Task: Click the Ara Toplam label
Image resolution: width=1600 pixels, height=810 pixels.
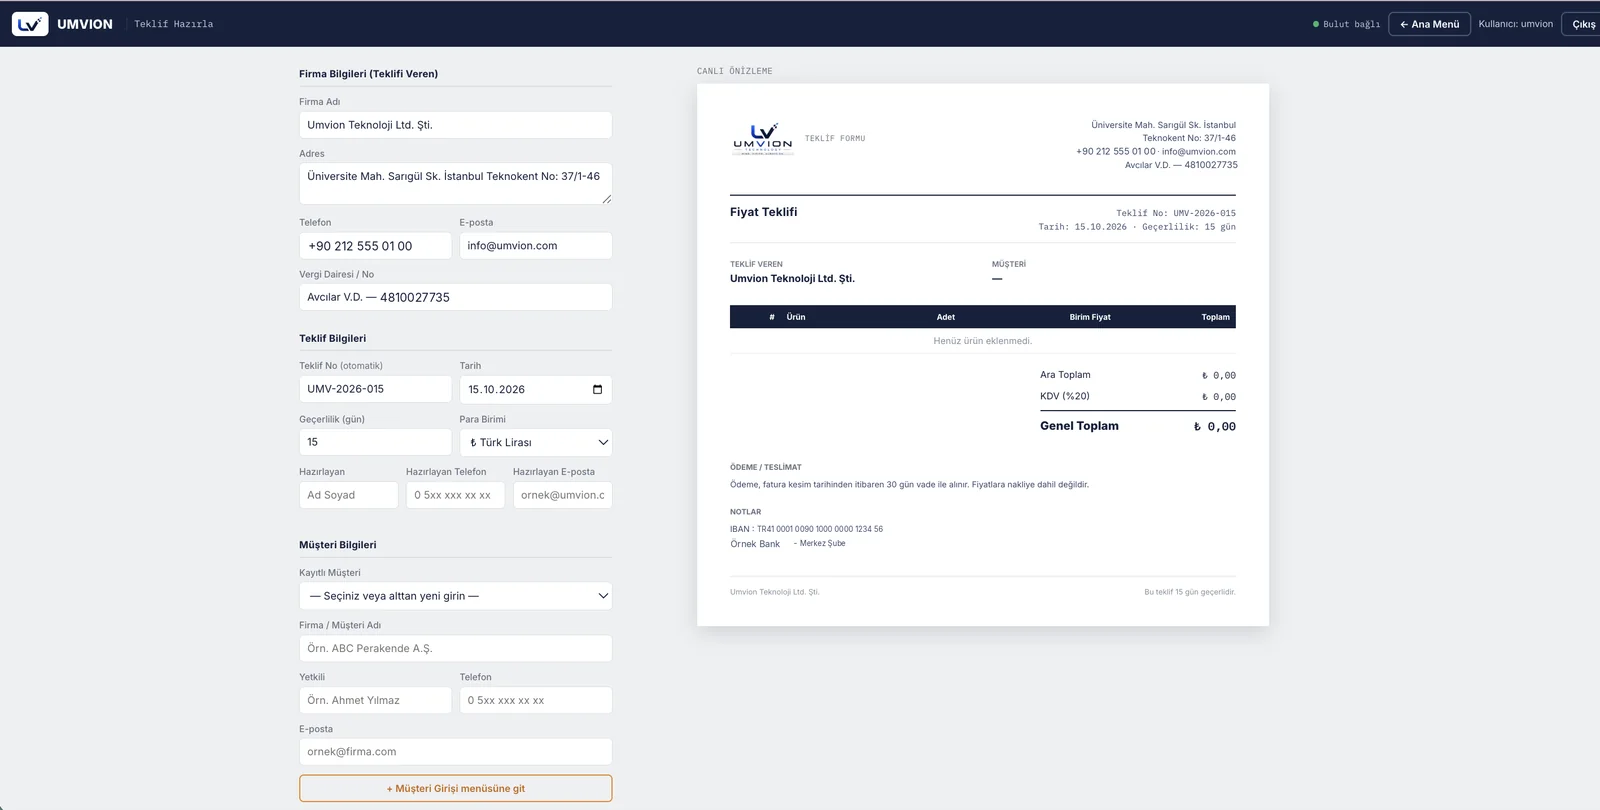Action: (1065, 375)
